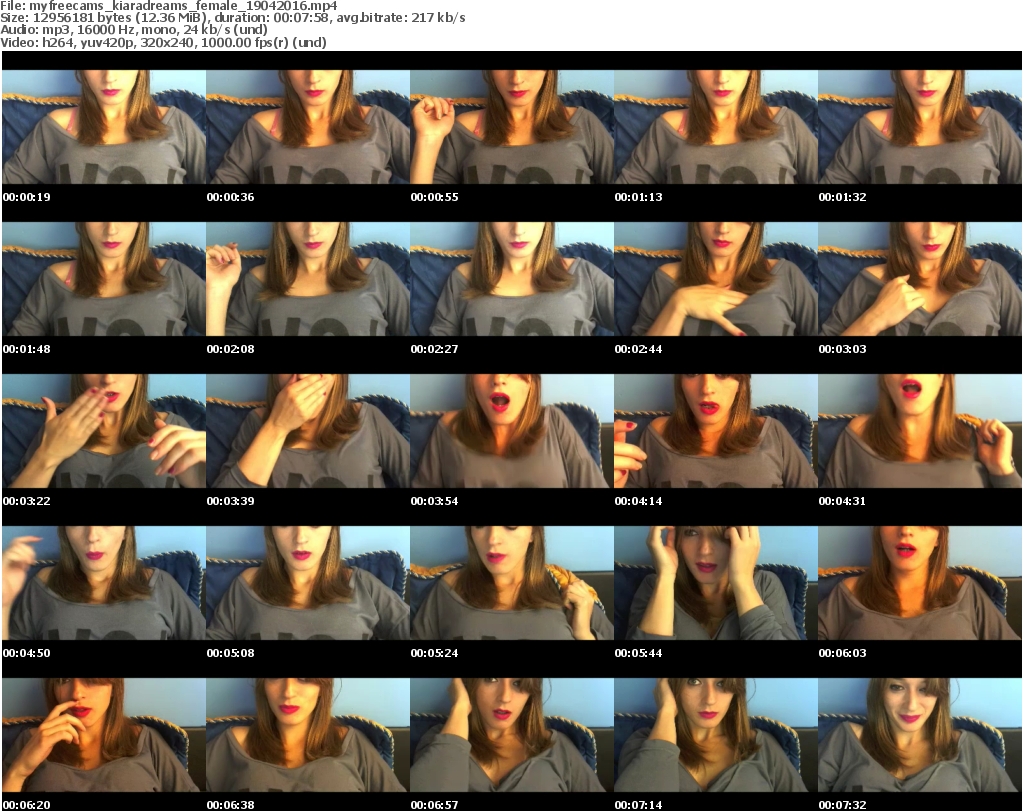Click the timestamp text 00:03:54
This screenshot has width=1024, height=811.
click(434, 501)
